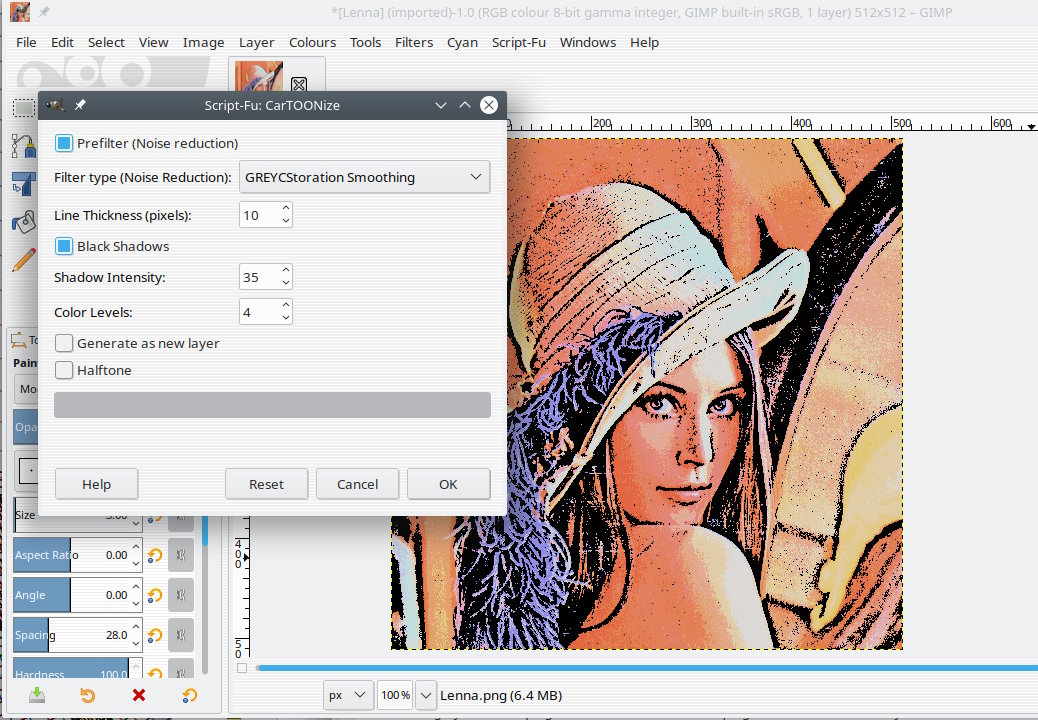Image resolution: width=1038 pixels, height=720 pixels.
Task: Reset tool options to defaults bottom icon
Action: [x=189, y=695]
